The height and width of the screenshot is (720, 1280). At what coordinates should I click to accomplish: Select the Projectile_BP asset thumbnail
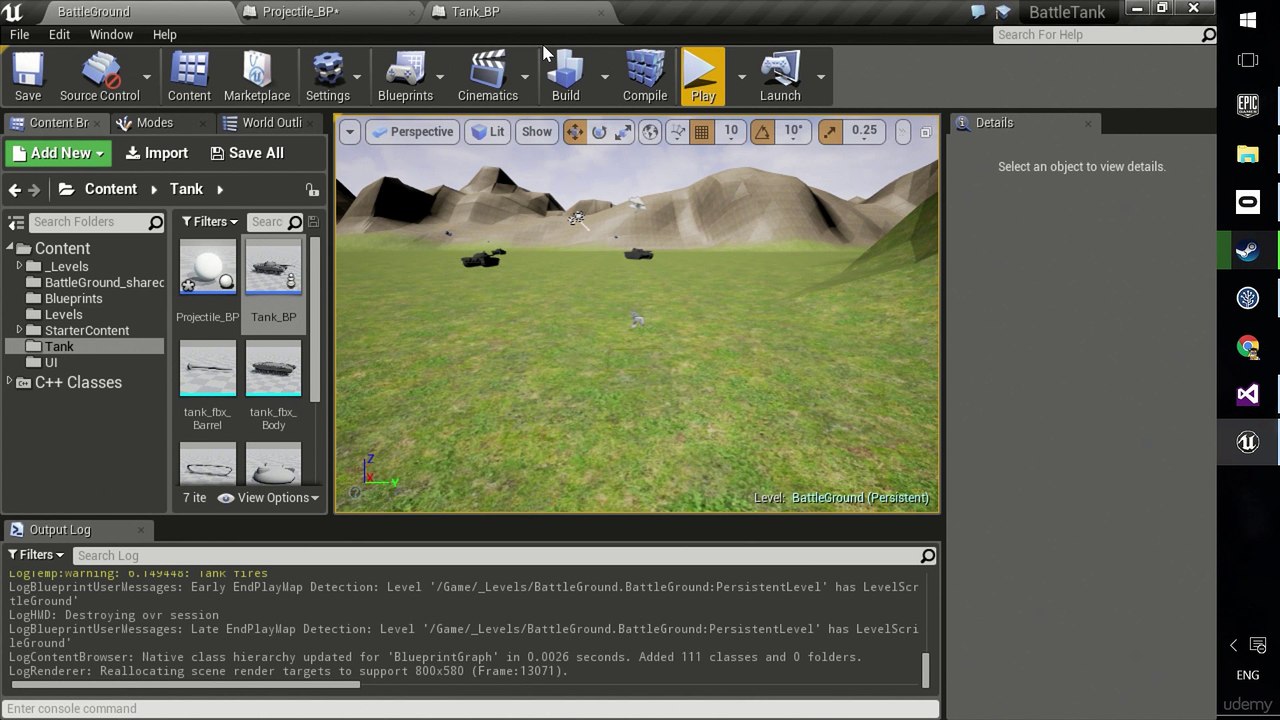[207, 269]
